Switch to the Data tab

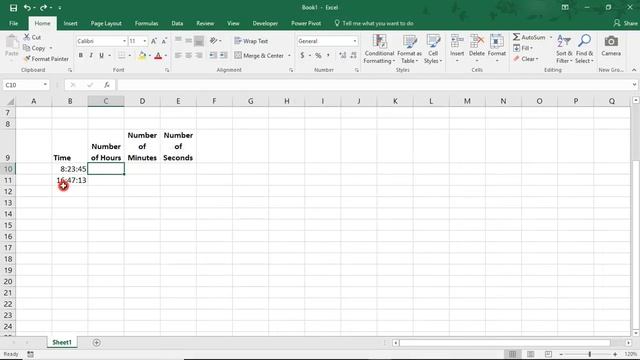click(x=177, y=23)
